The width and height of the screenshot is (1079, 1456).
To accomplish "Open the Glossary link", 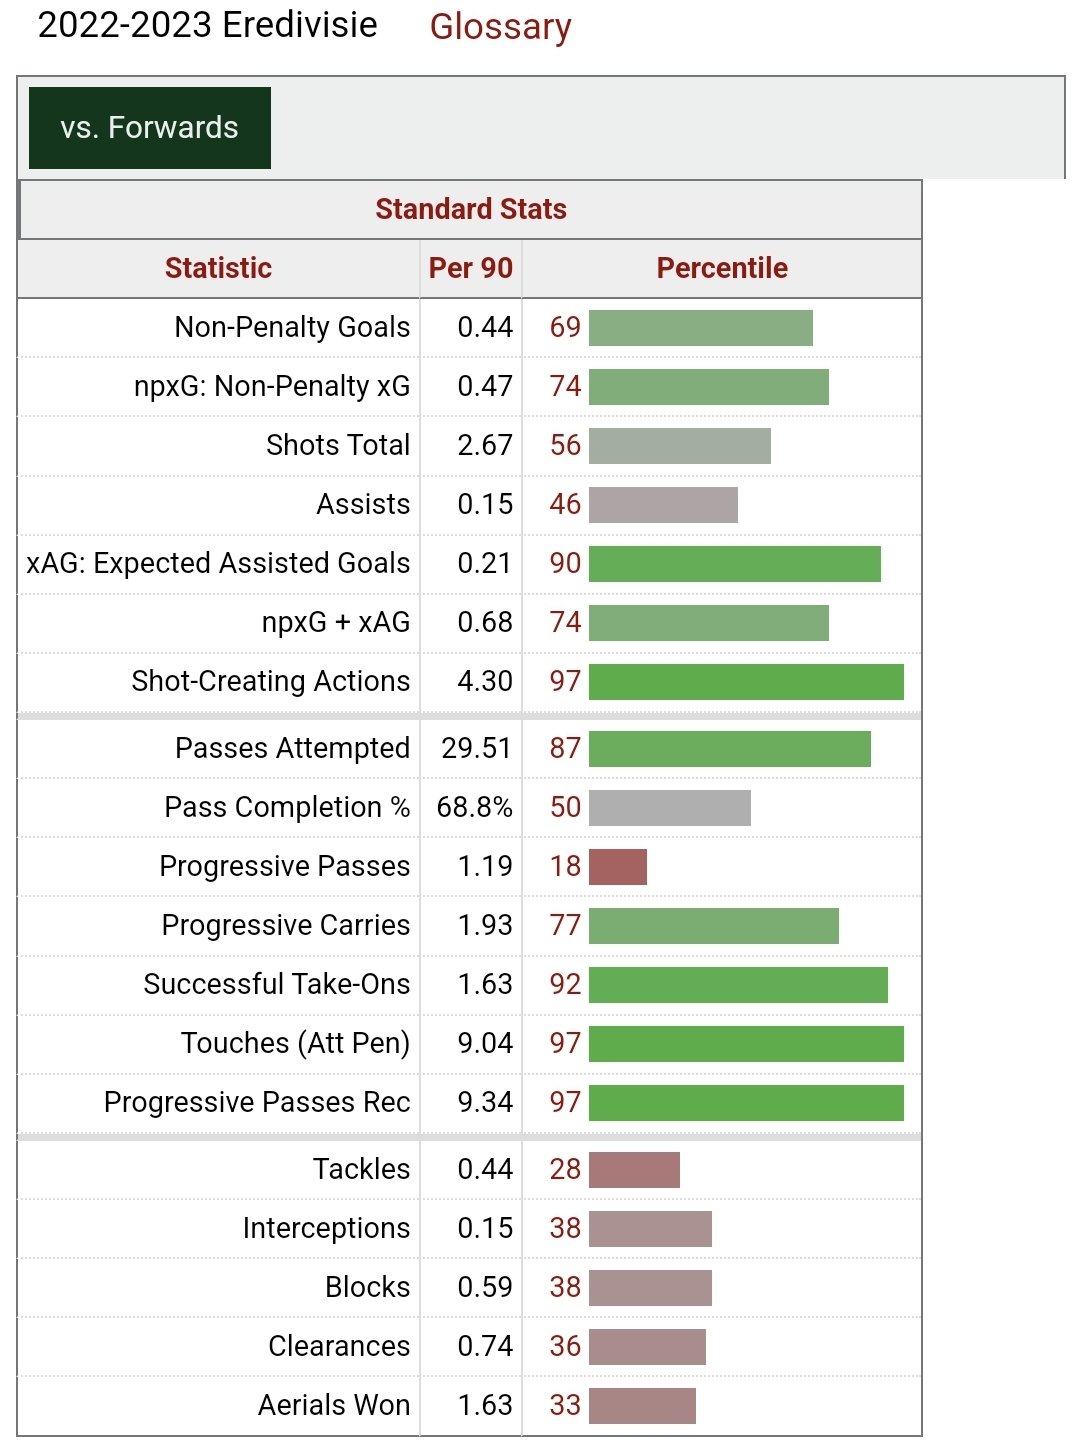I will 500,27.
